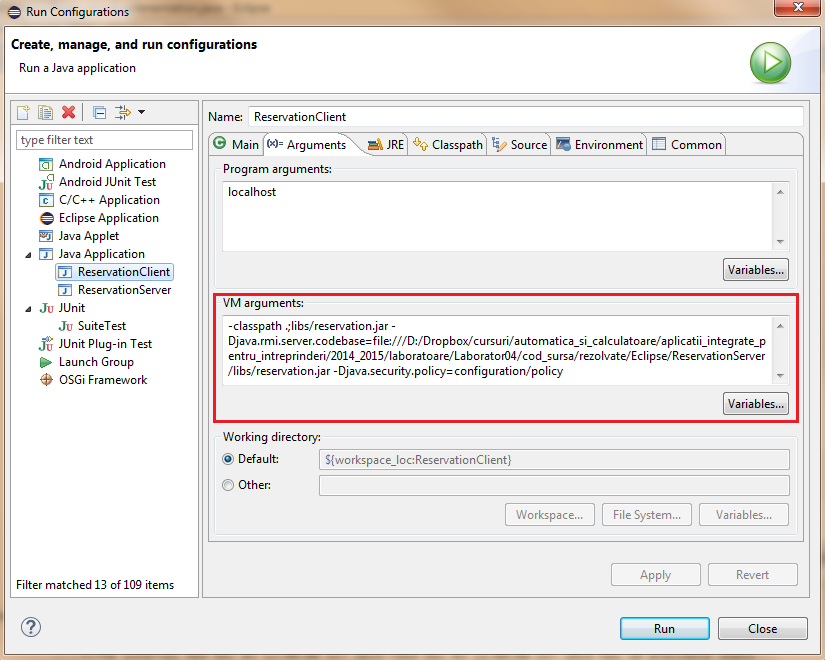This screenshot has width=825, height=660.
Task: Click the Other working directory text field
Action: [554, 485]
